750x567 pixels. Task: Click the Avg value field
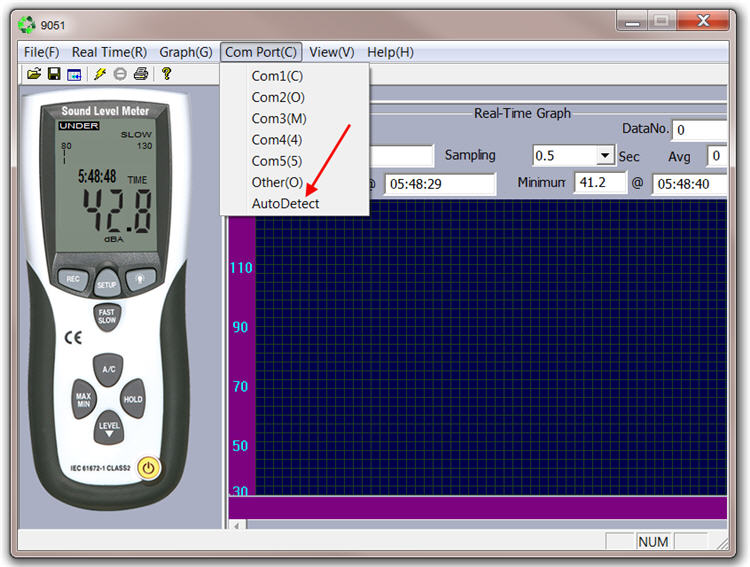[717, 156]
